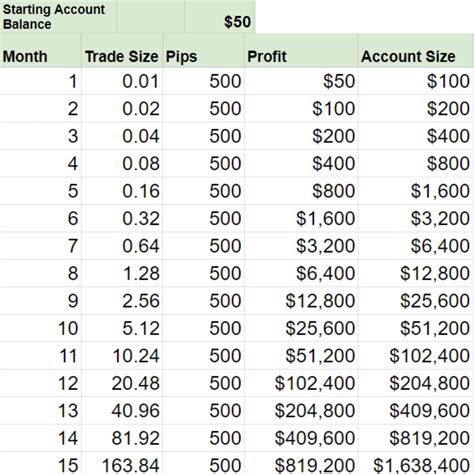Select the pips cell for month 10
The width and height of the screenshot is (474, 474).
[x=203, y=328]
